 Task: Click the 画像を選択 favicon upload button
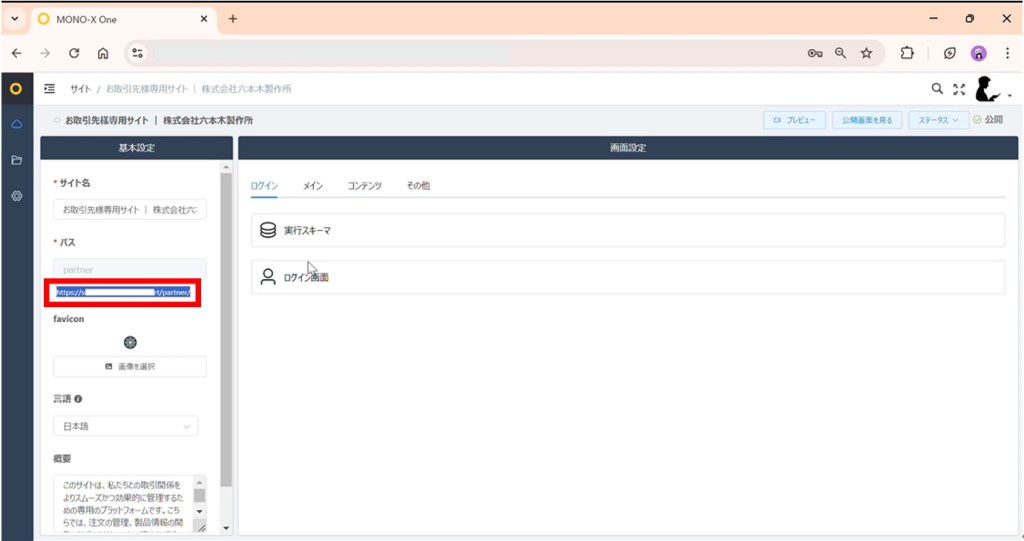[x=130, y=367]
